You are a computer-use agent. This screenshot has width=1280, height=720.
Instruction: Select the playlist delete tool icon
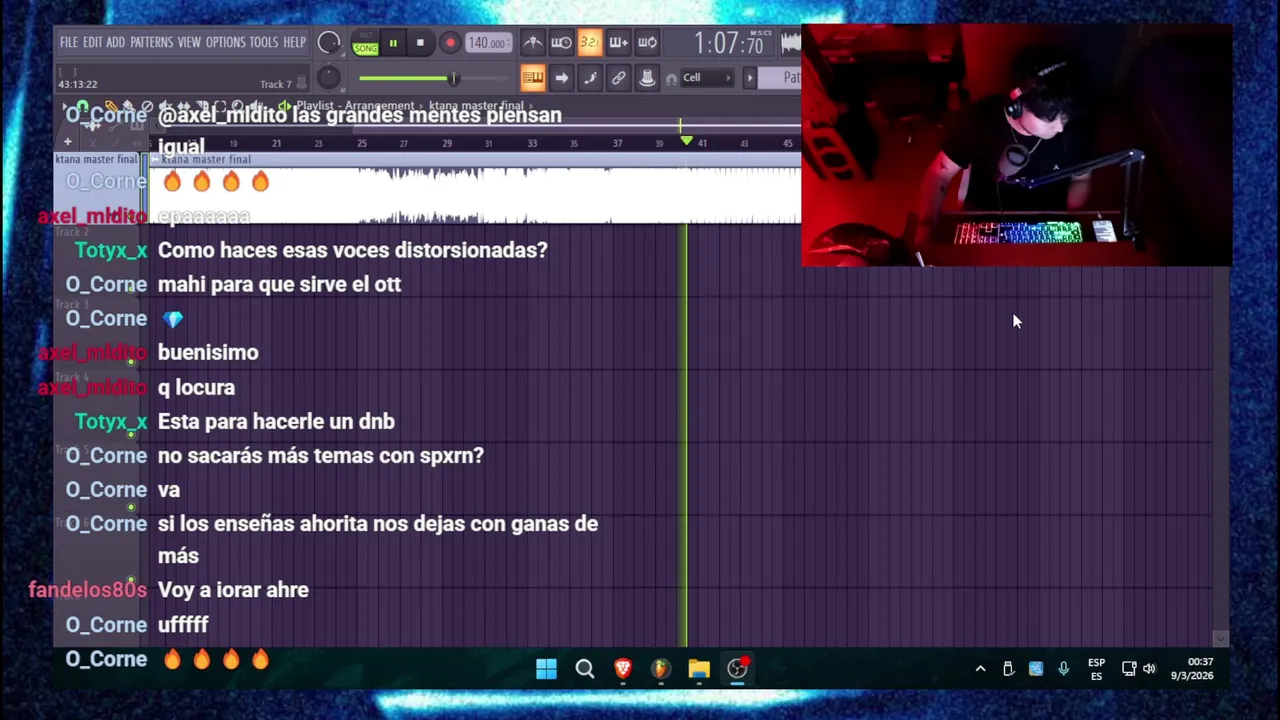[147, 106]
